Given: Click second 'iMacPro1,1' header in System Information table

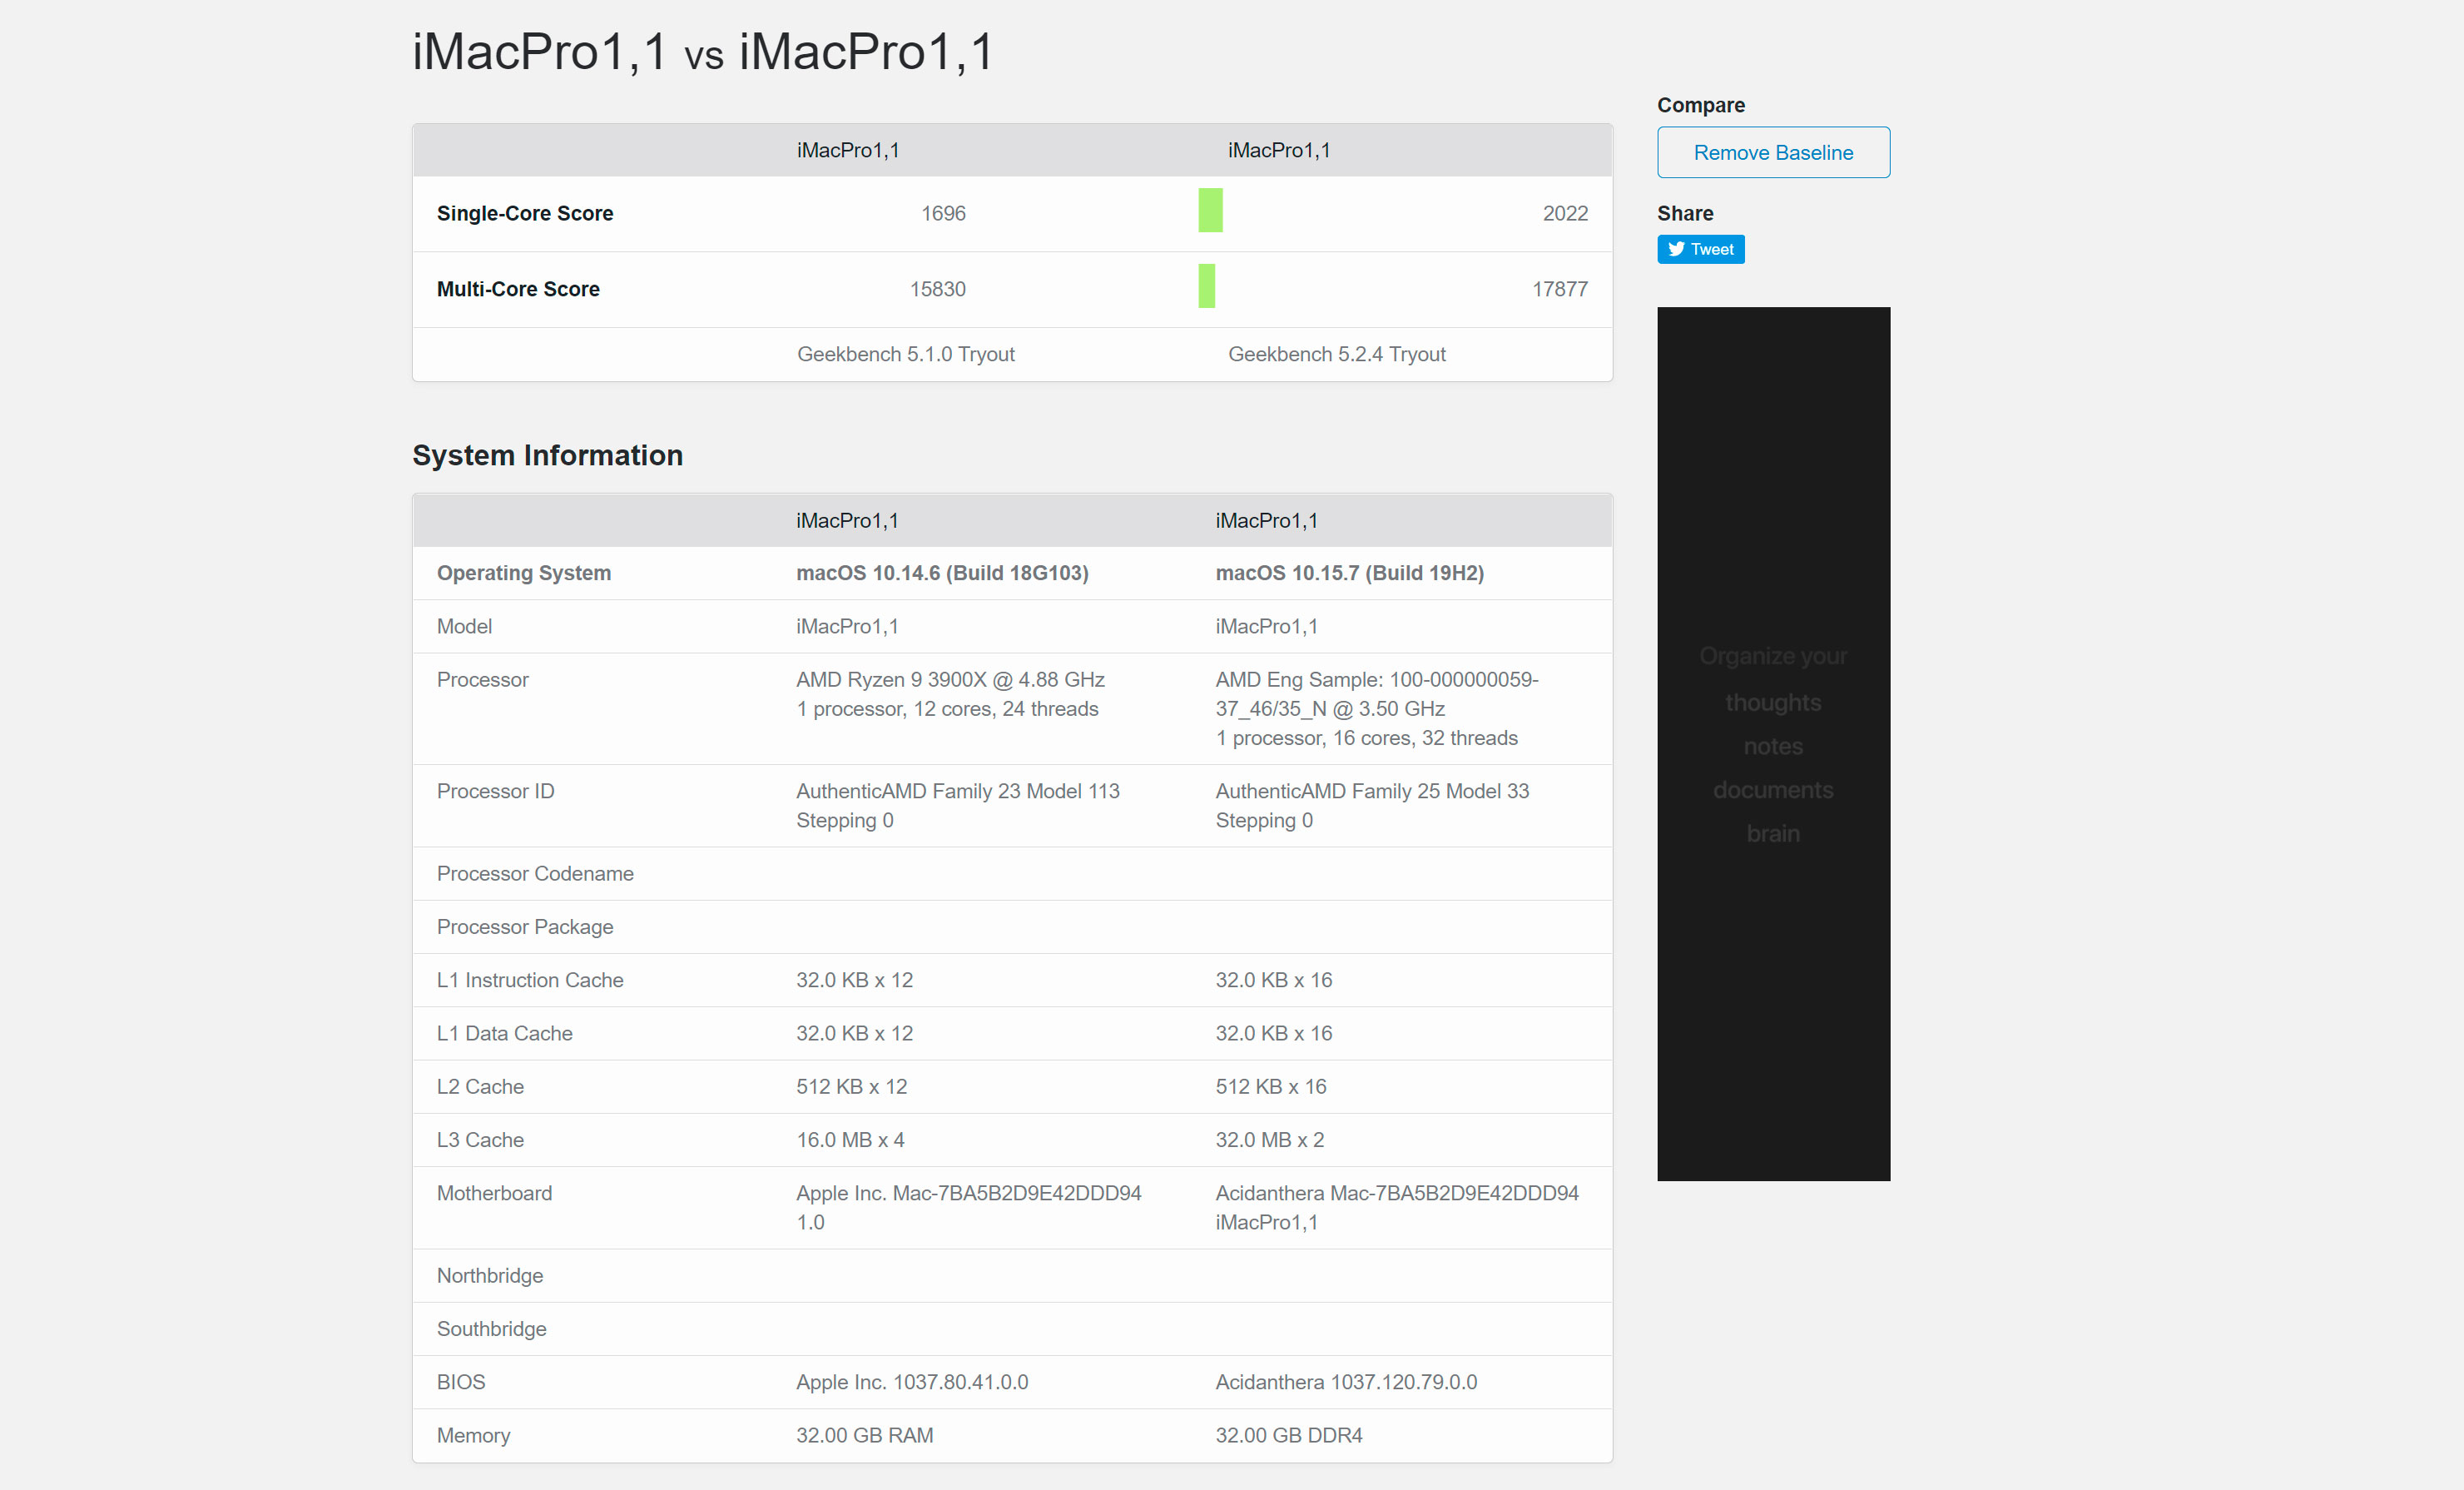Looking at the screenshot, I should pos(1266,521).
